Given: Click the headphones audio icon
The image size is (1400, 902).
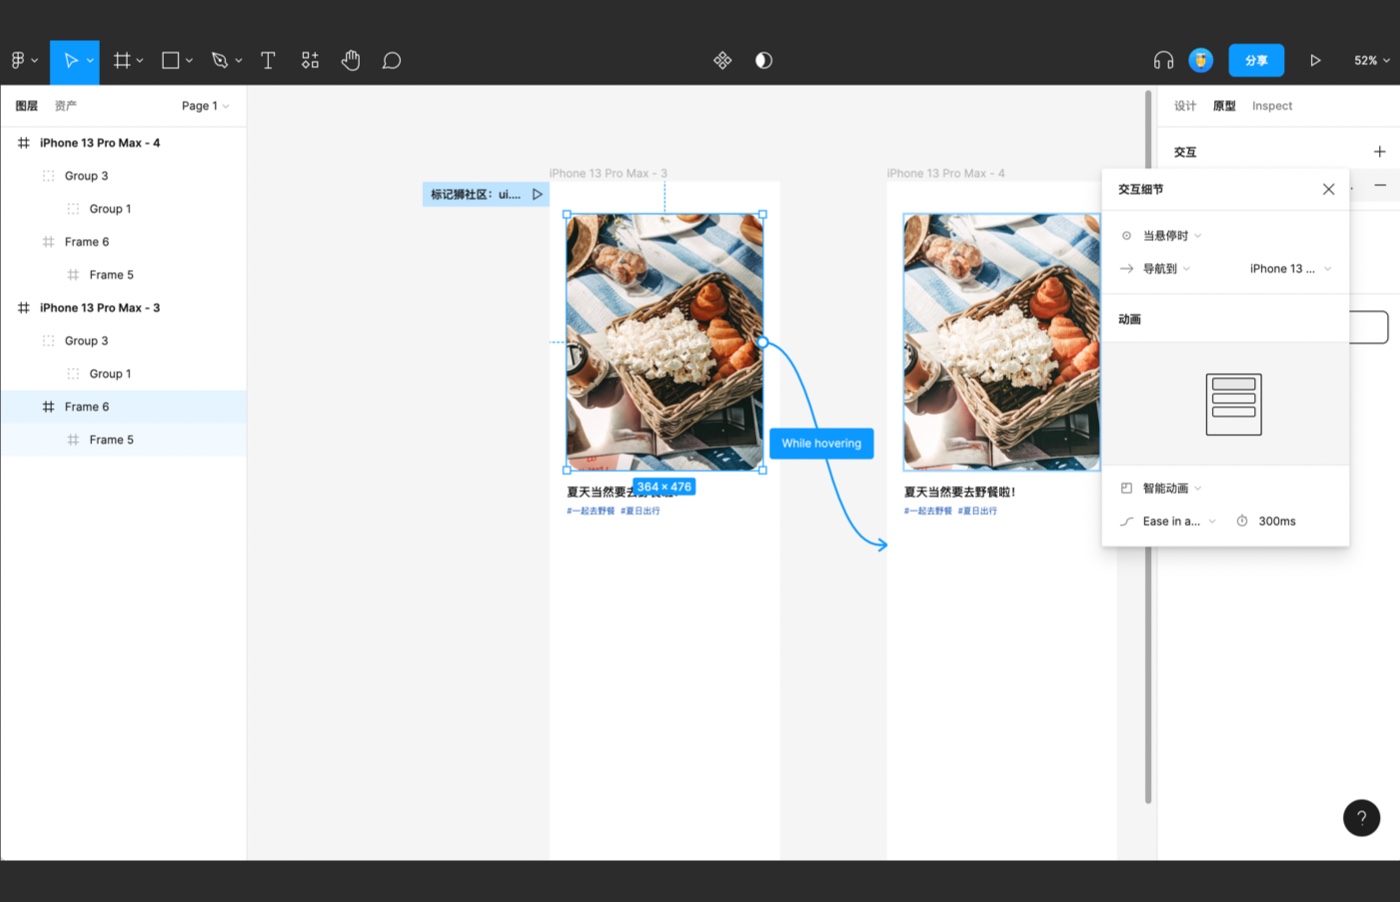Looking at the screenshot, I should [x=1163, y=61].
